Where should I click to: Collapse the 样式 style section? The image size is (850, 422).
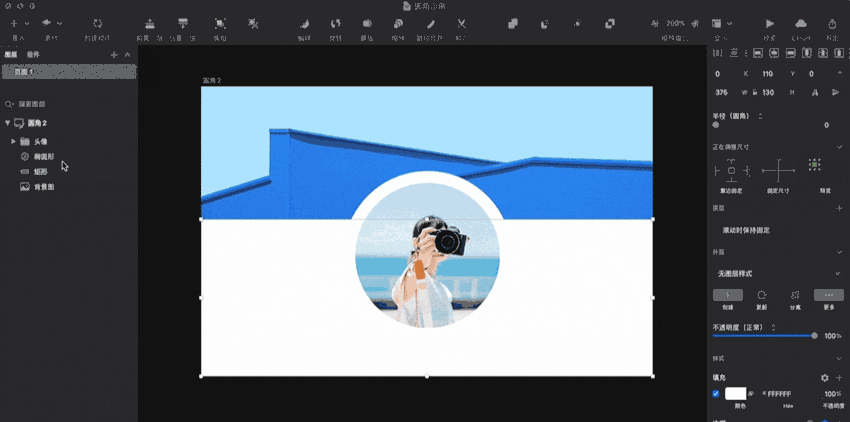(x=840, y=359)
